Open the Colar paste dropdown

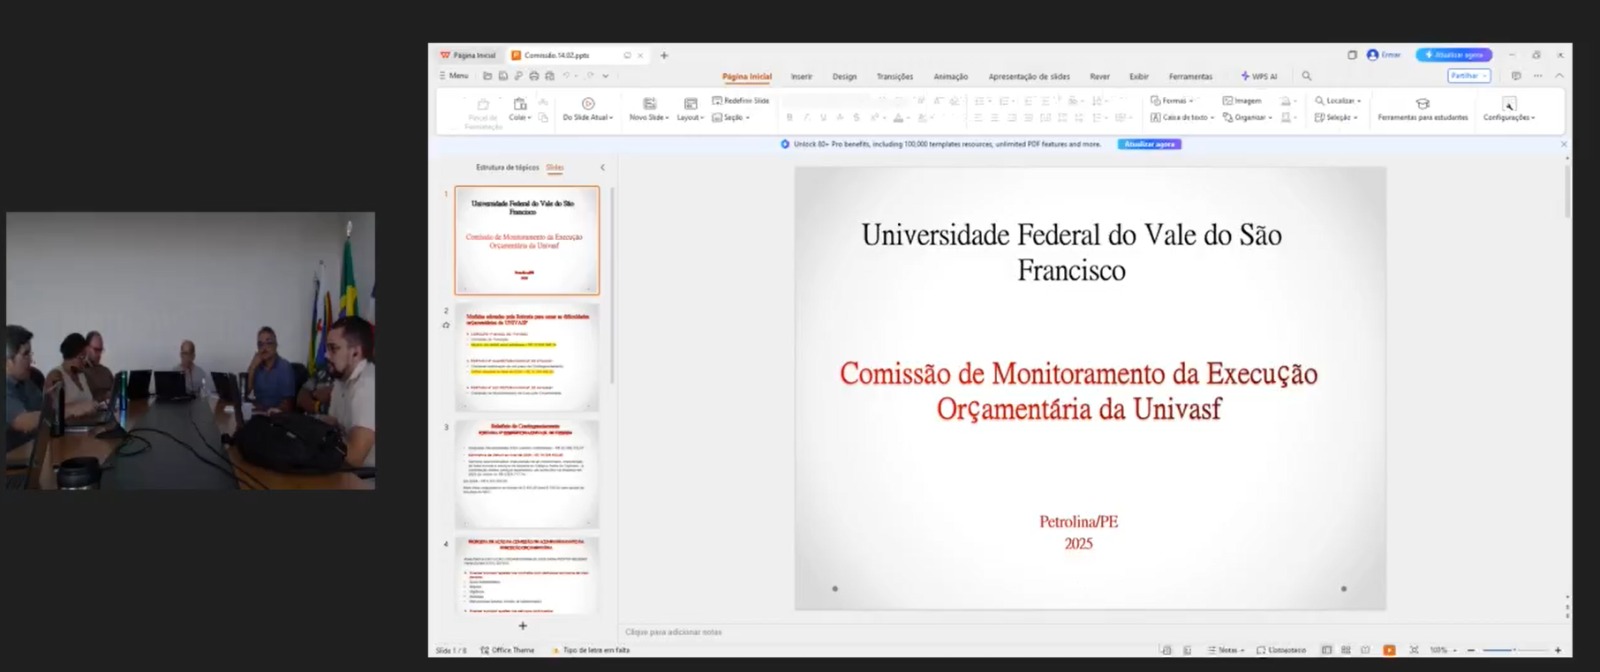pos(520,117)
